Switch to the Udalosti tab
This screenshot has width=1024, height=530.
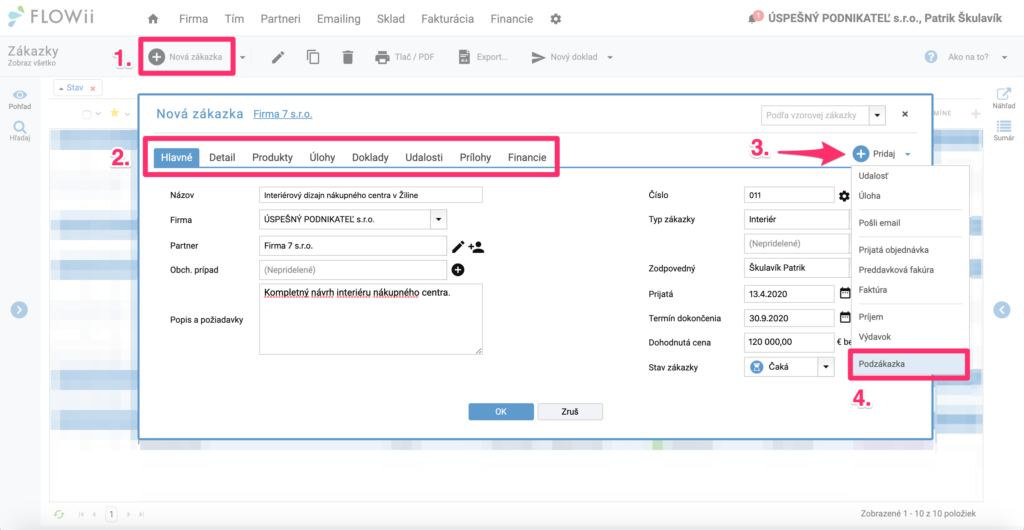[424, 157]
